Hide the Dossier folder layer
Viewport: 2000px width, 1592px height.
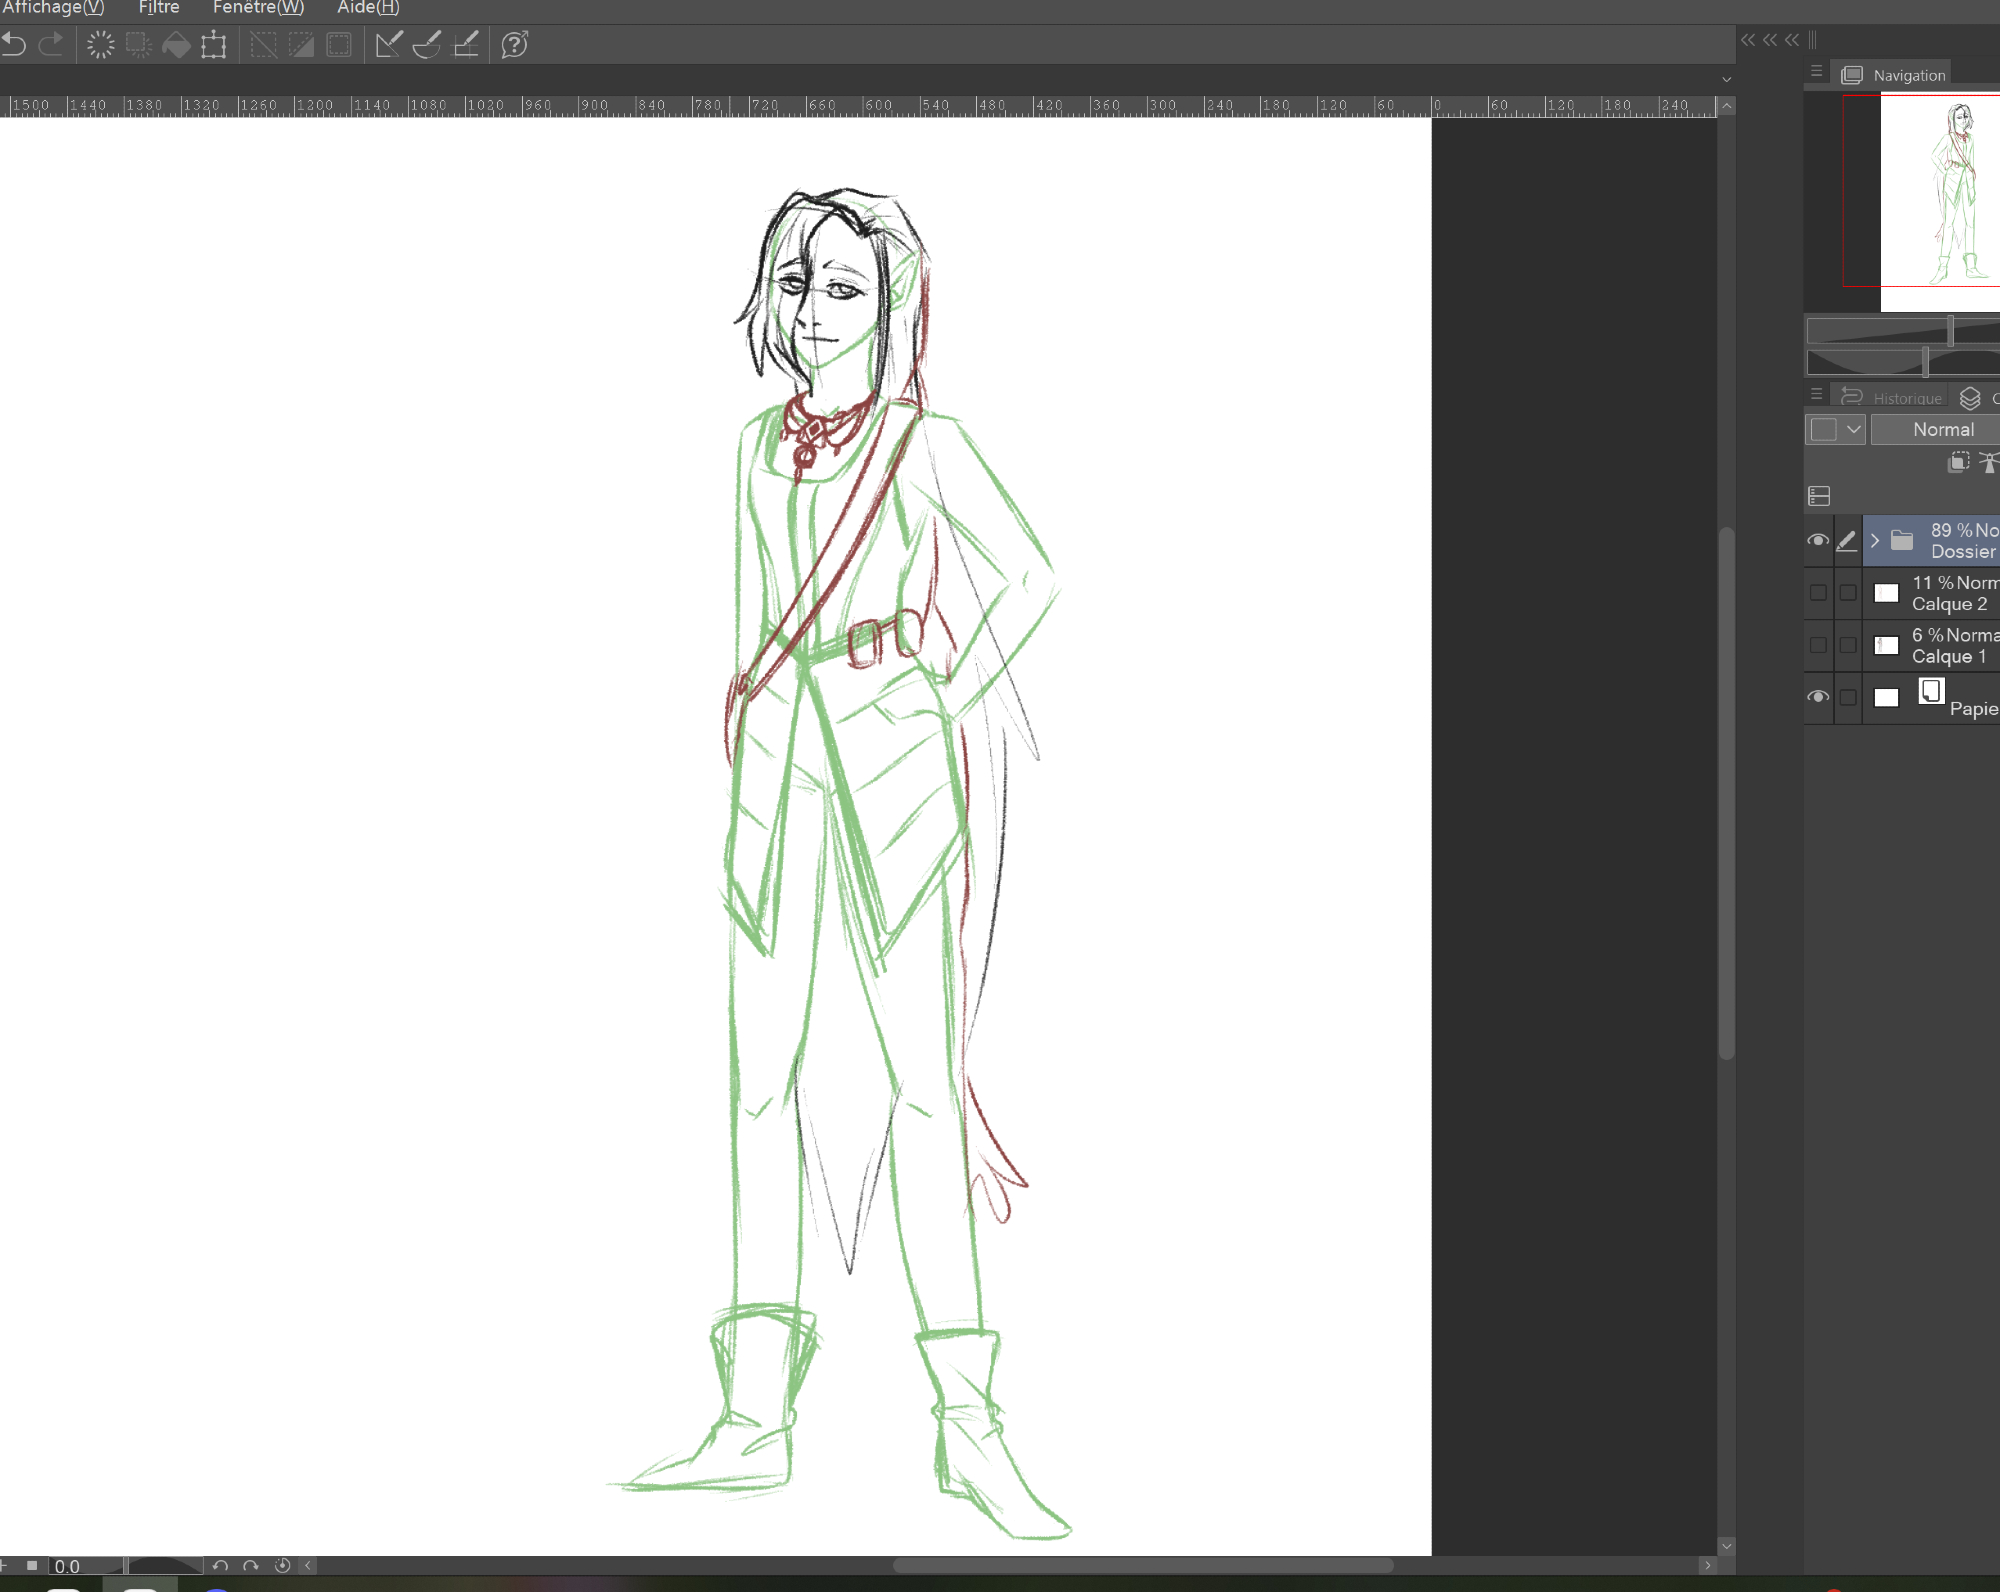click(1818, 541)
